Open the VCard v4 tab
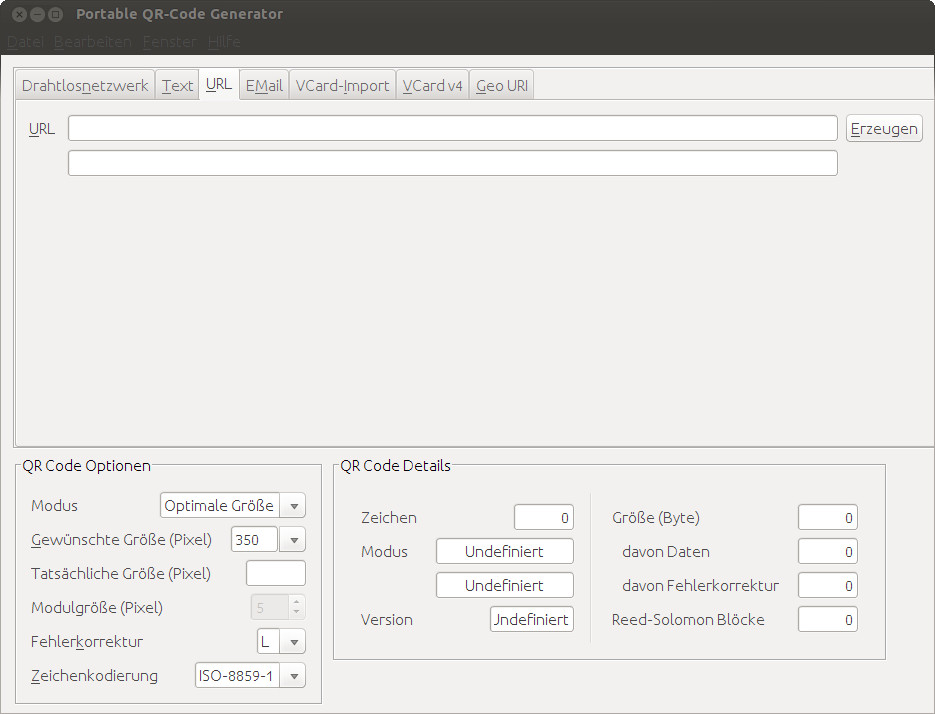The width and height of the screenshot is (935, 714). coord(432,86)
